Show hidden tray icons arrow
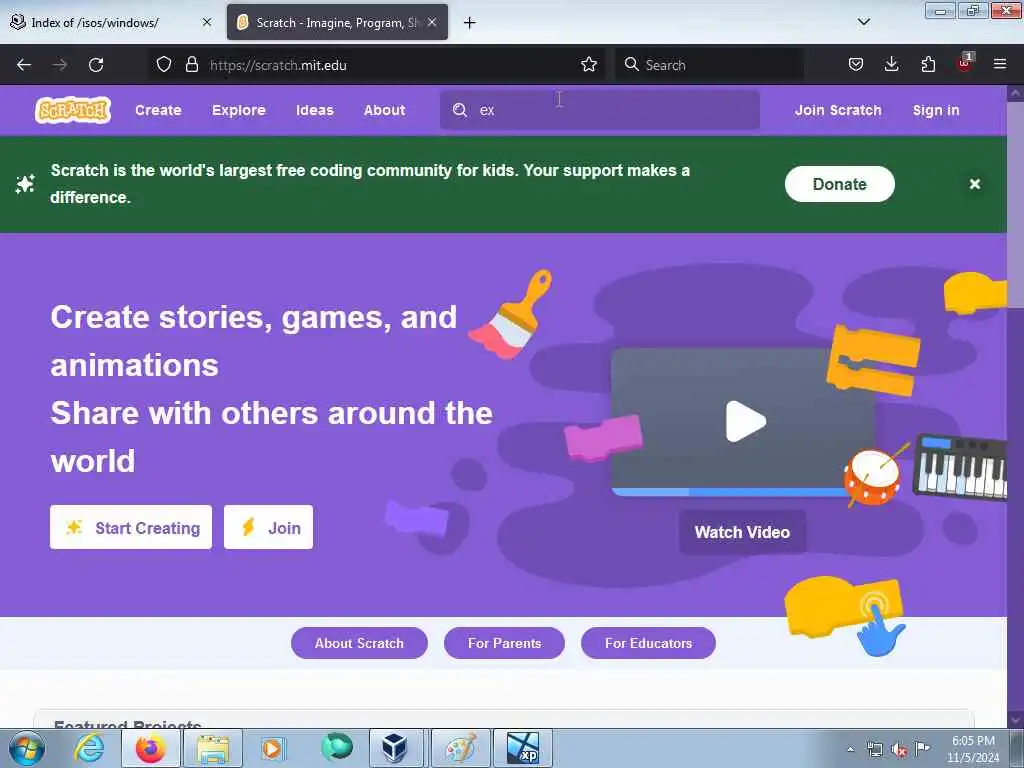This screenshot has width=1024, height=768. point(850,750)
